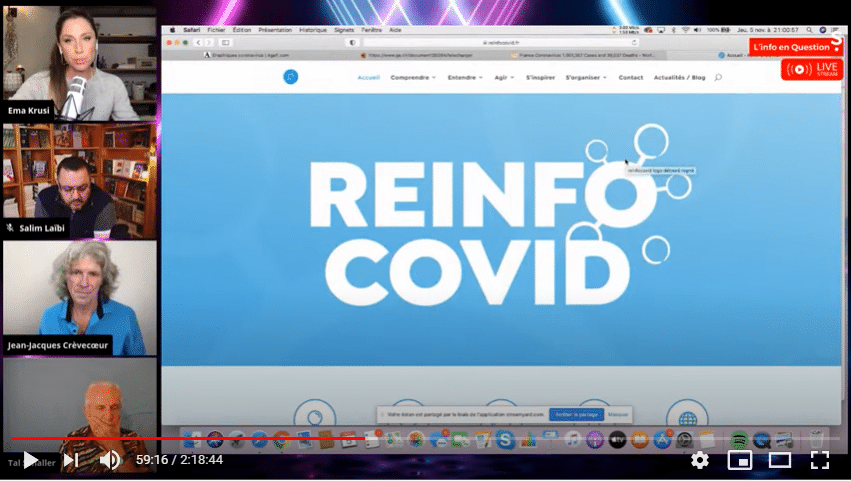Click the Wi-Fi status icon
This screenshot has height=481, width=851.
(685, 30)
